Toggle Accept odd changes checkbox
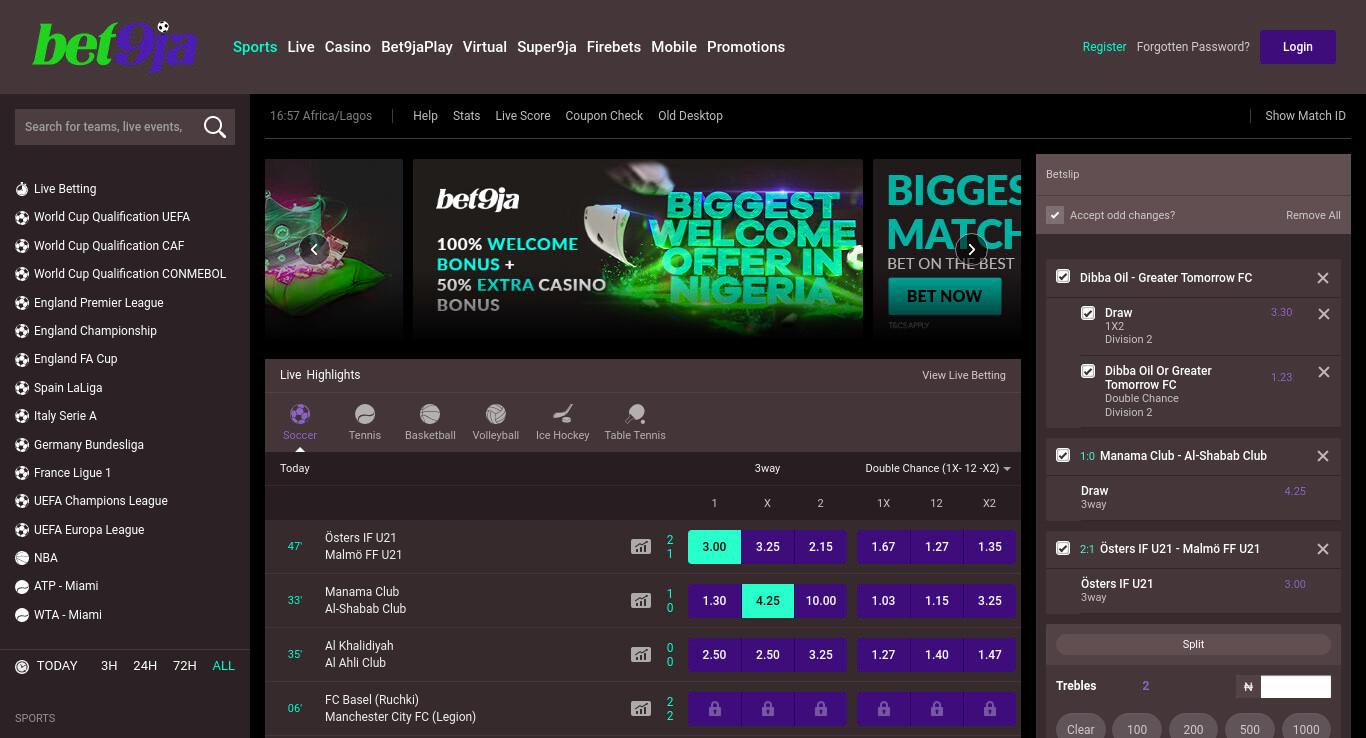 [x=1055, y=215]
